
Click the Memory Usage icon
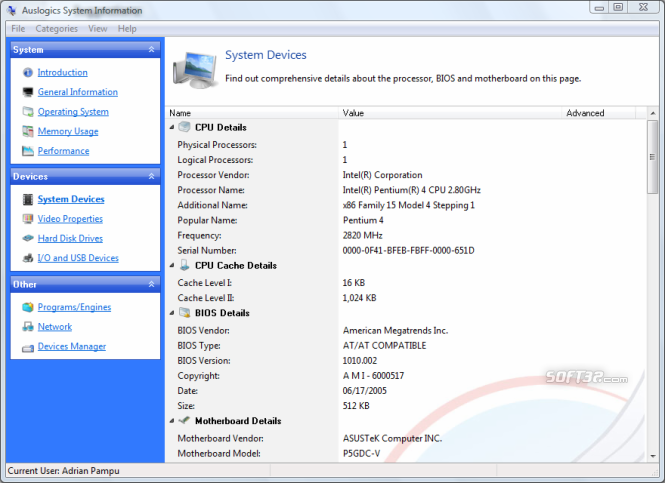[x=28, y=131]
